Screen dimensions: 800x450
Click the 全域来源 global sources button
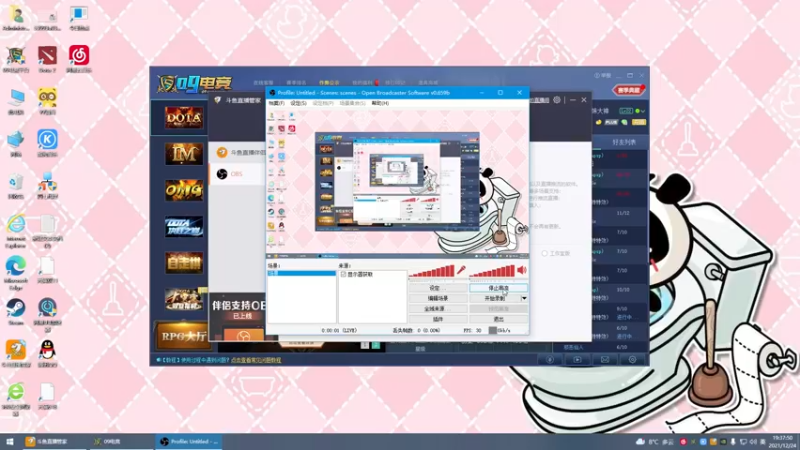pos(437,309)
